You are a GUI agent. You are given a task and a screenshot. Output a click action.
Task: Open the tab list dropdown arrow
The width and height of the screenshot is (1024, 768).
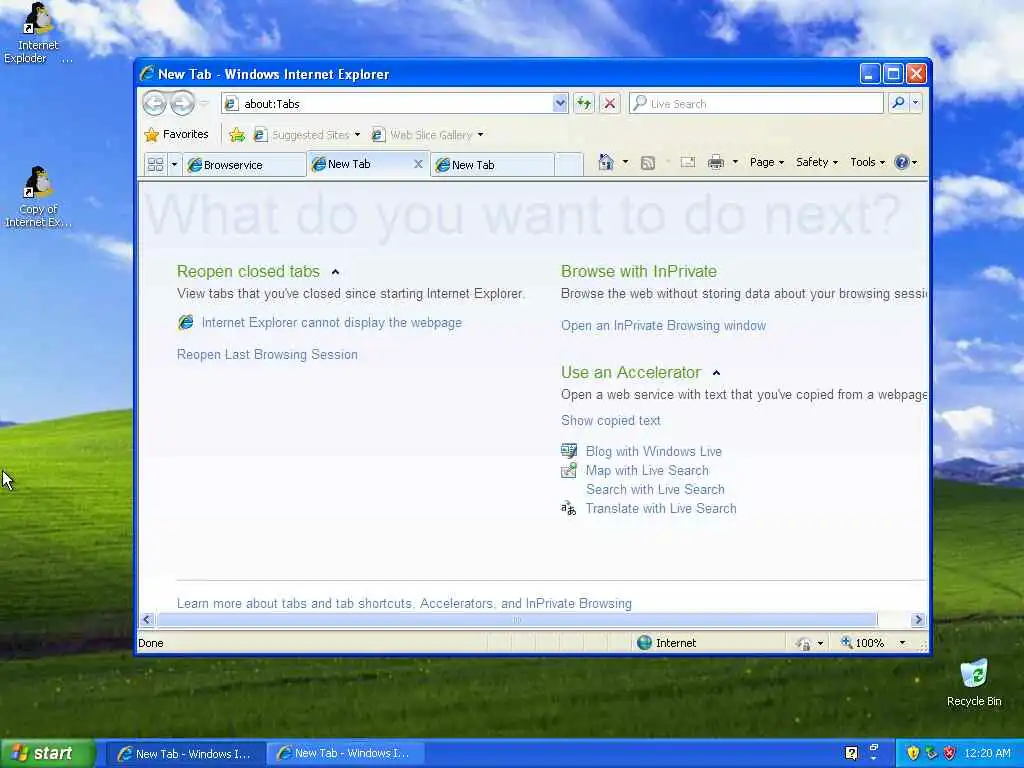point(174,165)
